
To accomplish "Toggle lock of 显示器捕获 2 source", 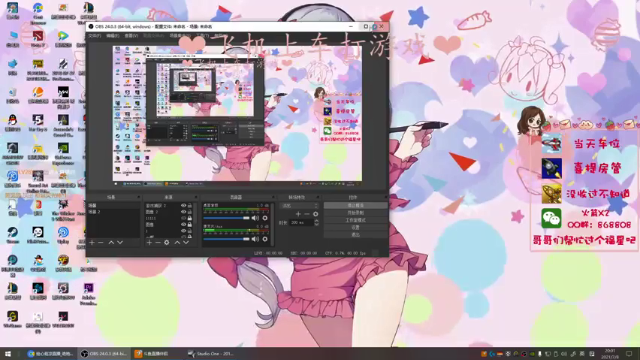I will pyautogui.click(x=189, y=206).
